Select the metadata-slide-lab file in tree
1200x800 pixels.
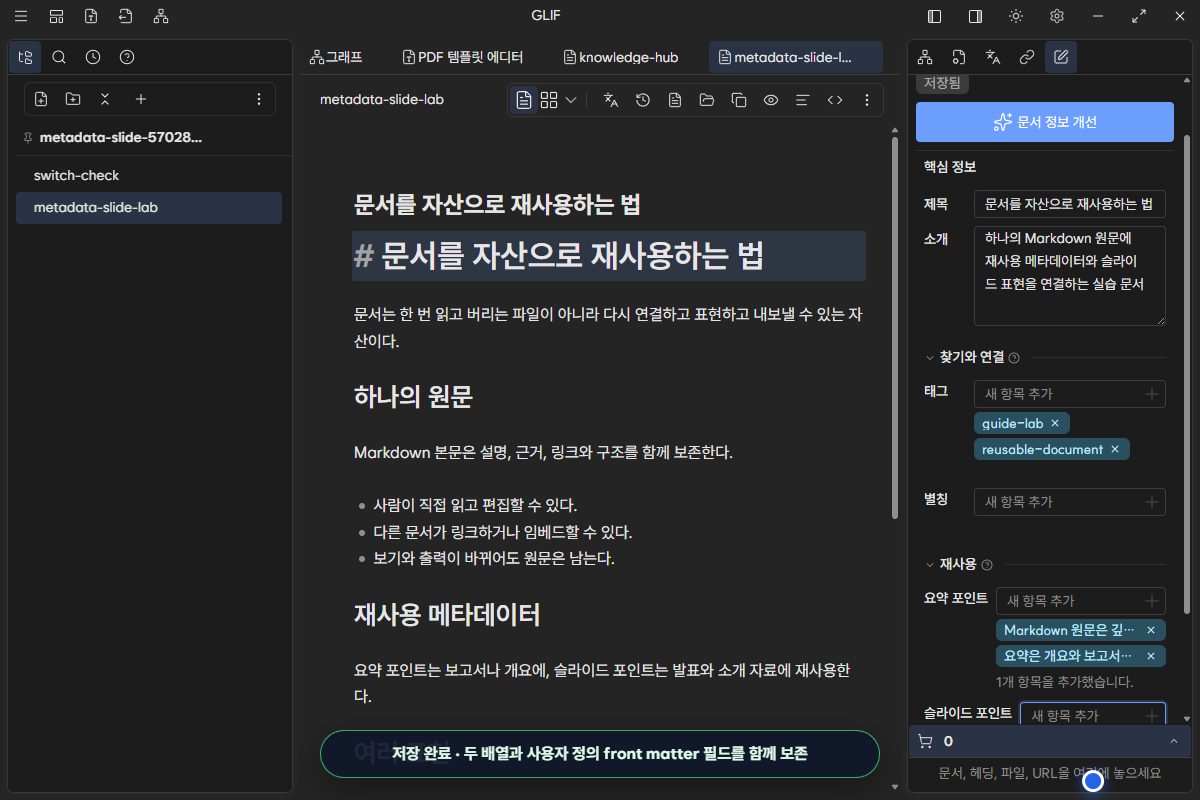pyautogui.click(x=149, y=208)
